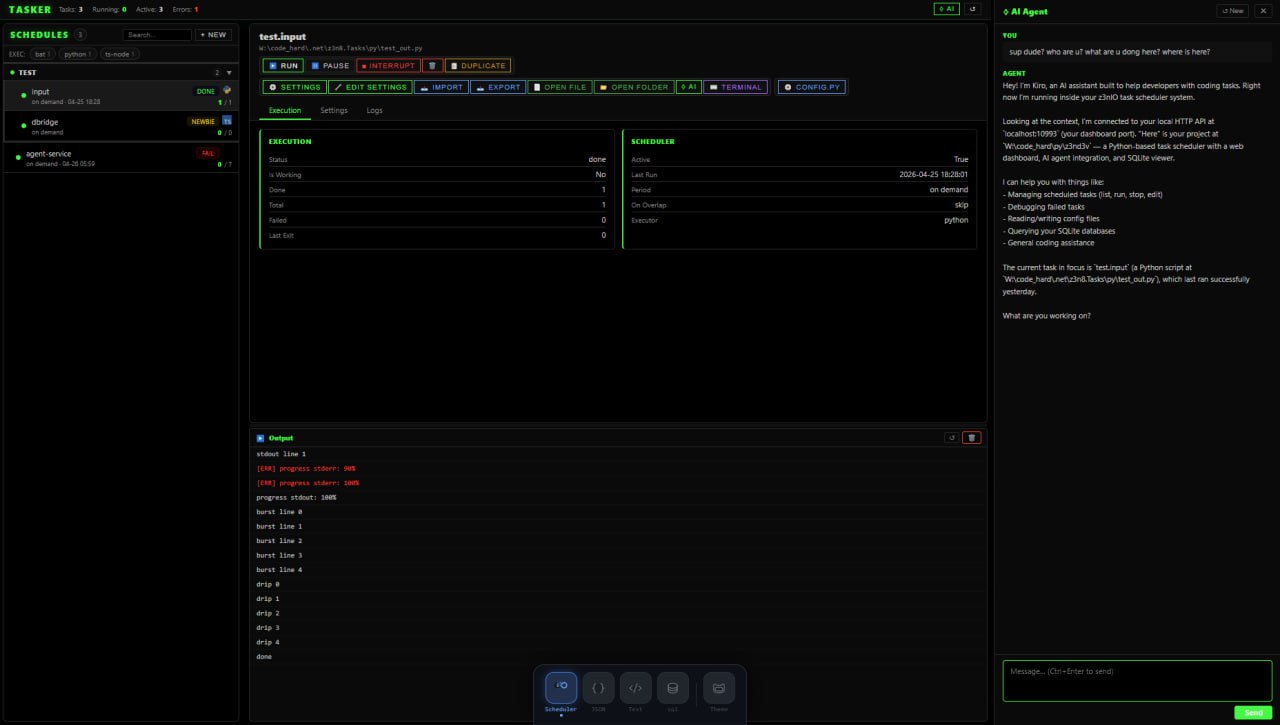The image size is (1280, 725).
Task: Create a new schedule with + NEW
Action: click(x=214, y=34)
